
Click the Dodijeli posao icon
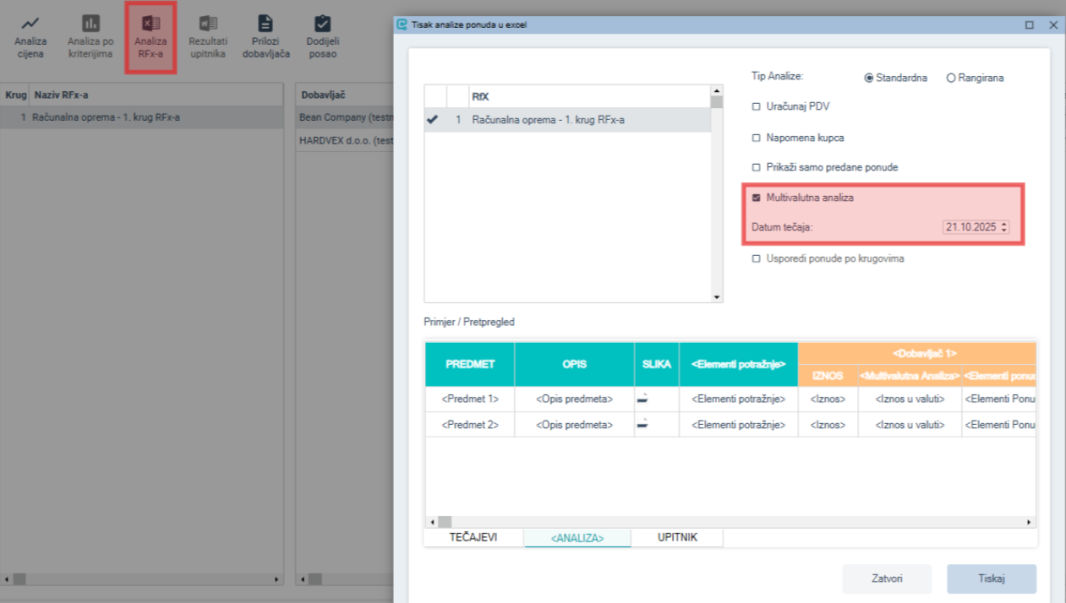tap(322, 23)
